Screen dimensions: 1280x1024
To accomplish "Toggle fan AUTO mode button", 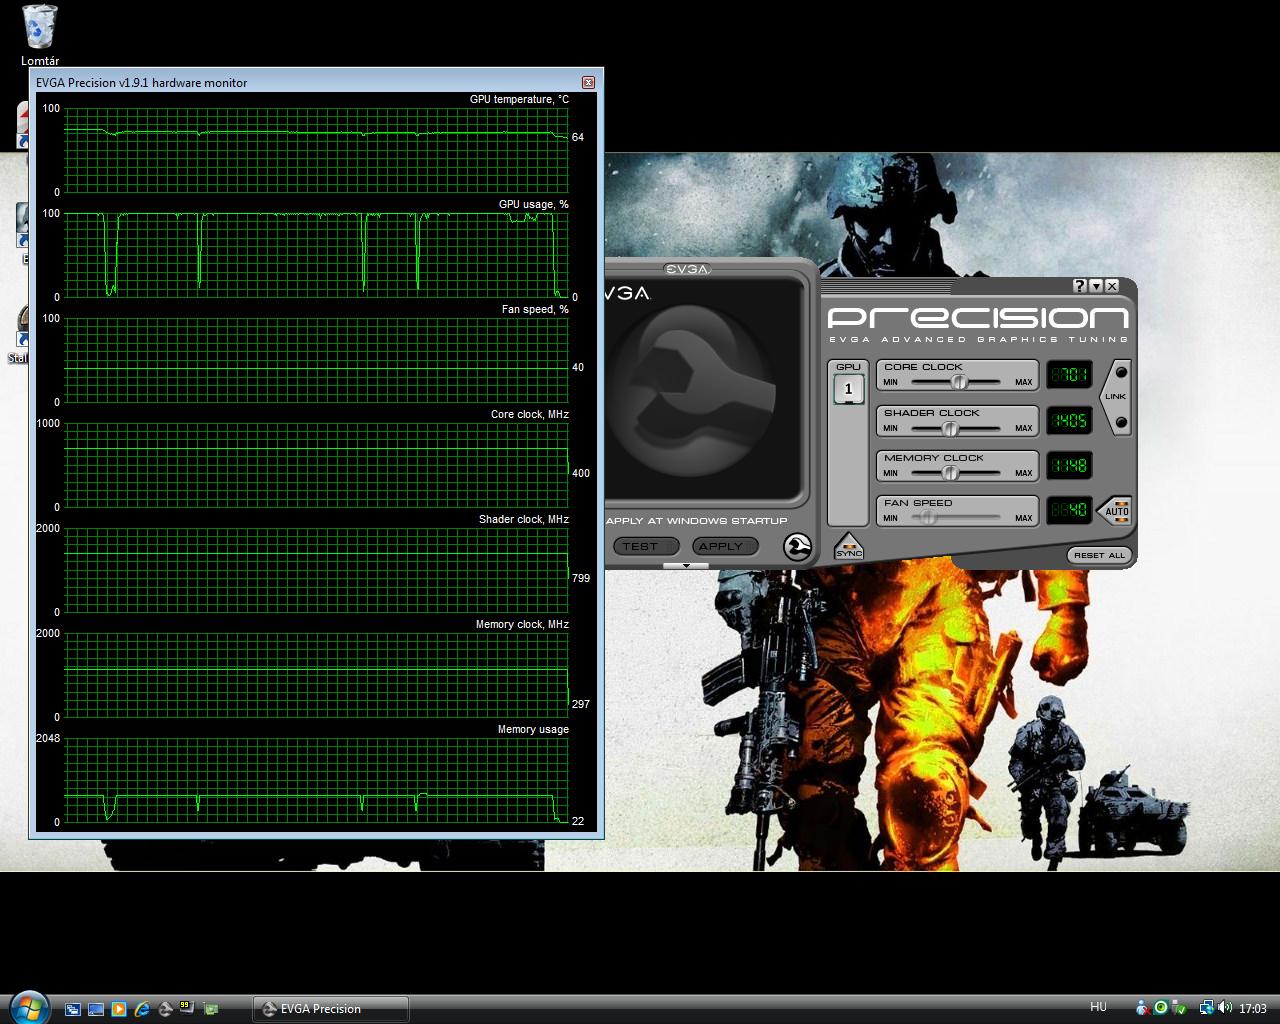I will pyautogui.click(x=1116, y=511).
